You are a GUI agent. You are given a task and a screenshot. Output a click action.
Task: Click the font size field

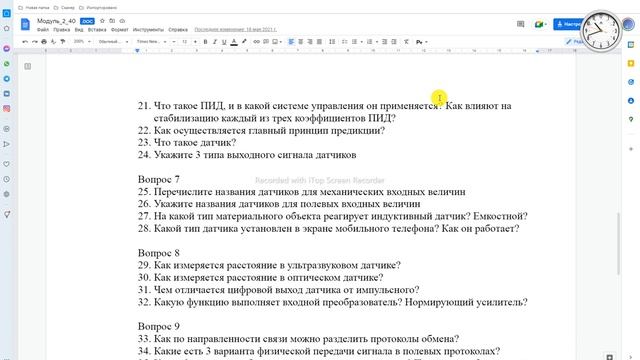184,42
